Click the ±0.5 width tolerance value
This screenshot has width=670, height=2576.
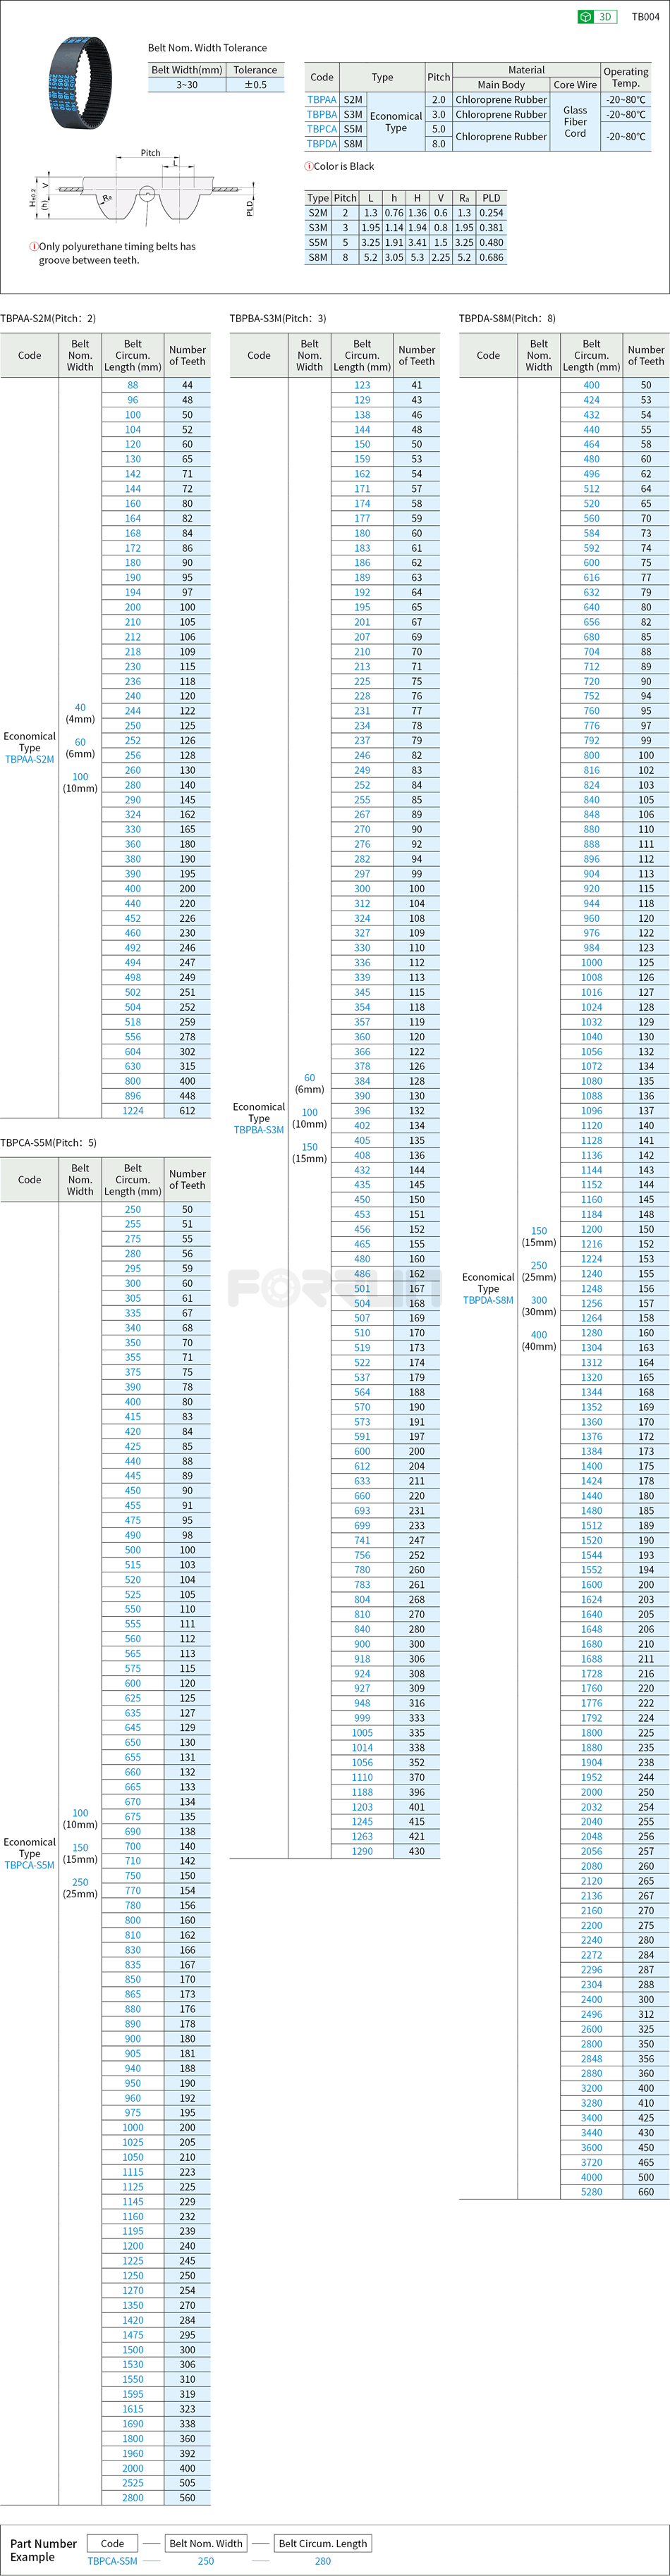point(256,85)
